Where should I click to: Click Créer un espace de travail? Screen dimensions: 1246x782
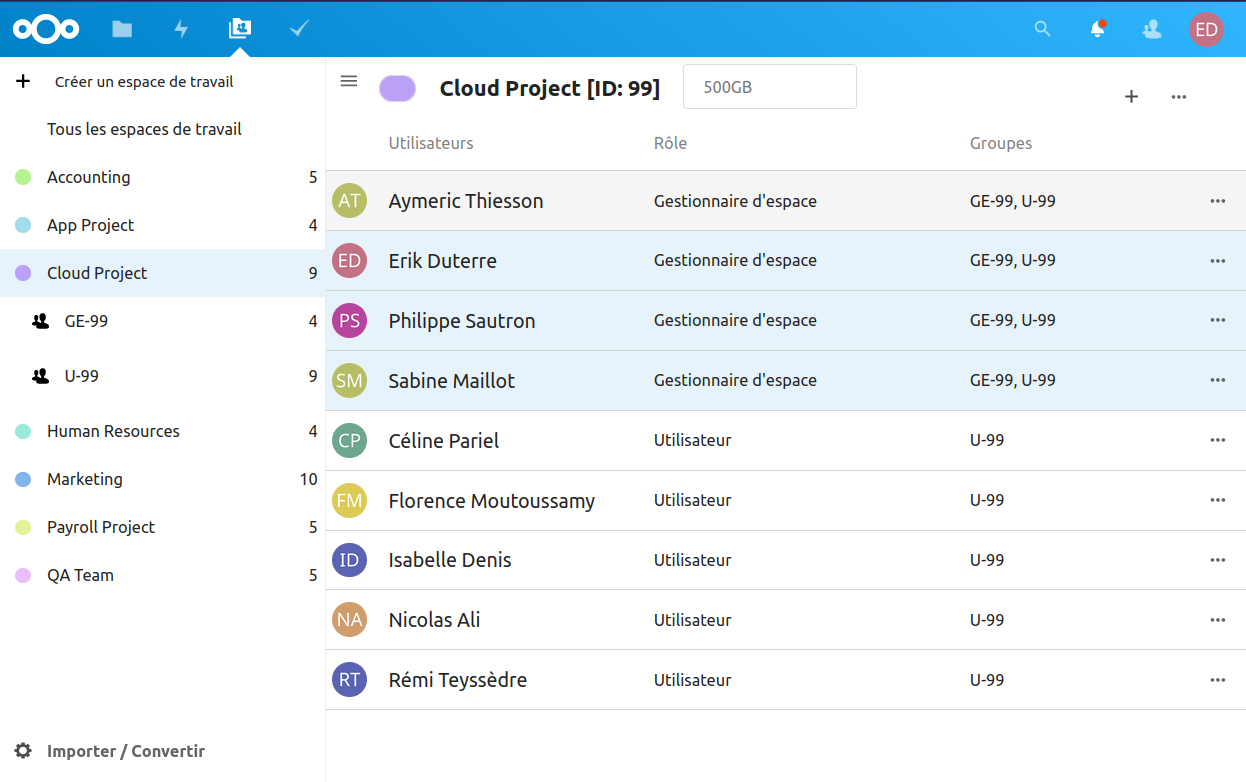[144, 82]
